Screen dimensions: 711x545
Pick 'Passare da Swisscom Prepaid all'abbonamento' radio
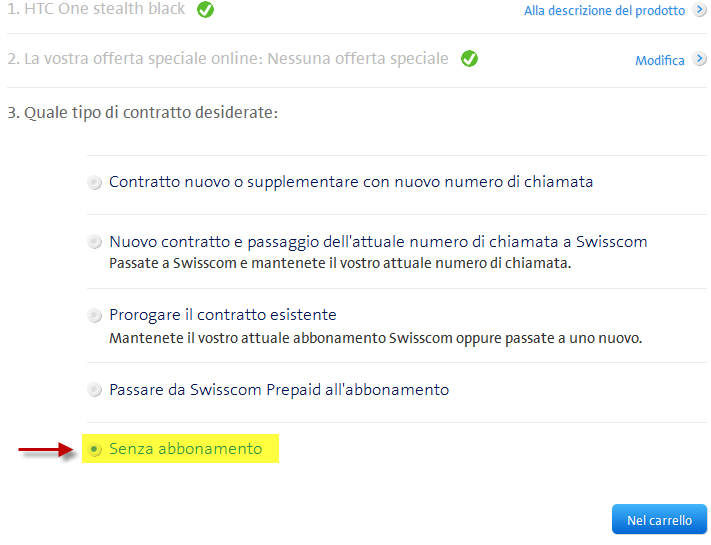[x=94, y=390]
